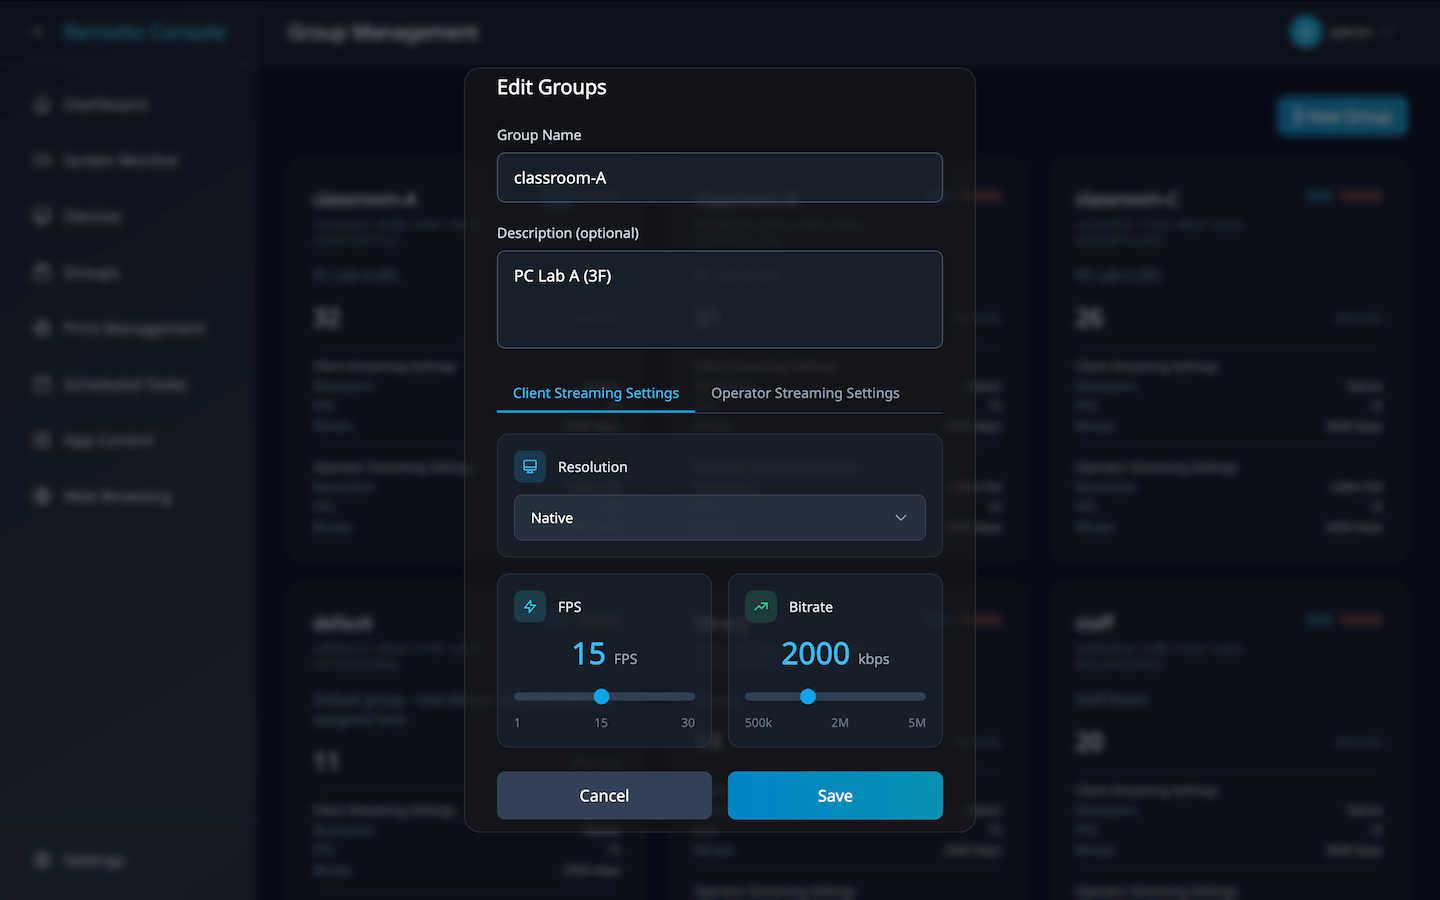Select the Client Streaming Settings tab
The height and width of the screenshot is (900, 1440).
[596, 393]
